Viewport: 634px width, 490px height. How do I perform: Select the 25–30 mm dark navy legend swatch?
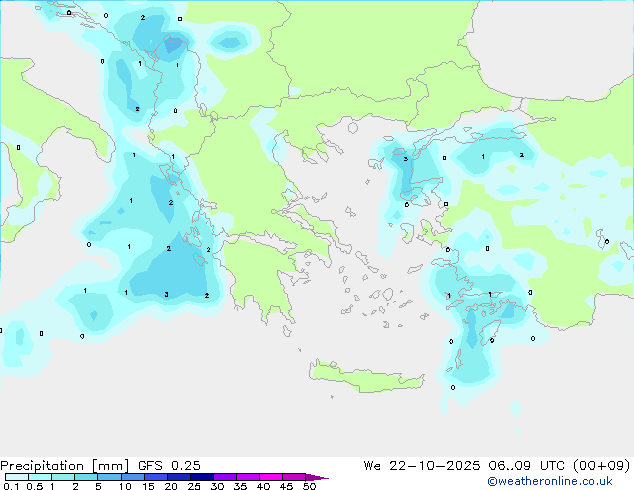202,477
